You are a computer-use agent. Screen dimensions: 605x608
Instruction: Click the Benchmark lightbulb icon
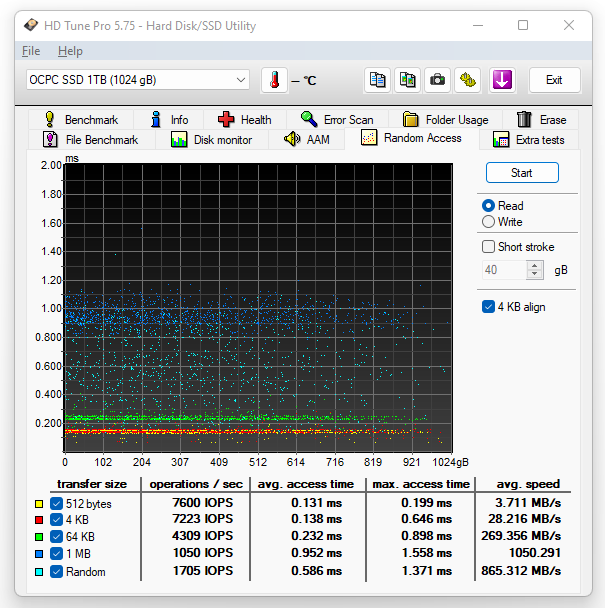(x=49, y=119)
